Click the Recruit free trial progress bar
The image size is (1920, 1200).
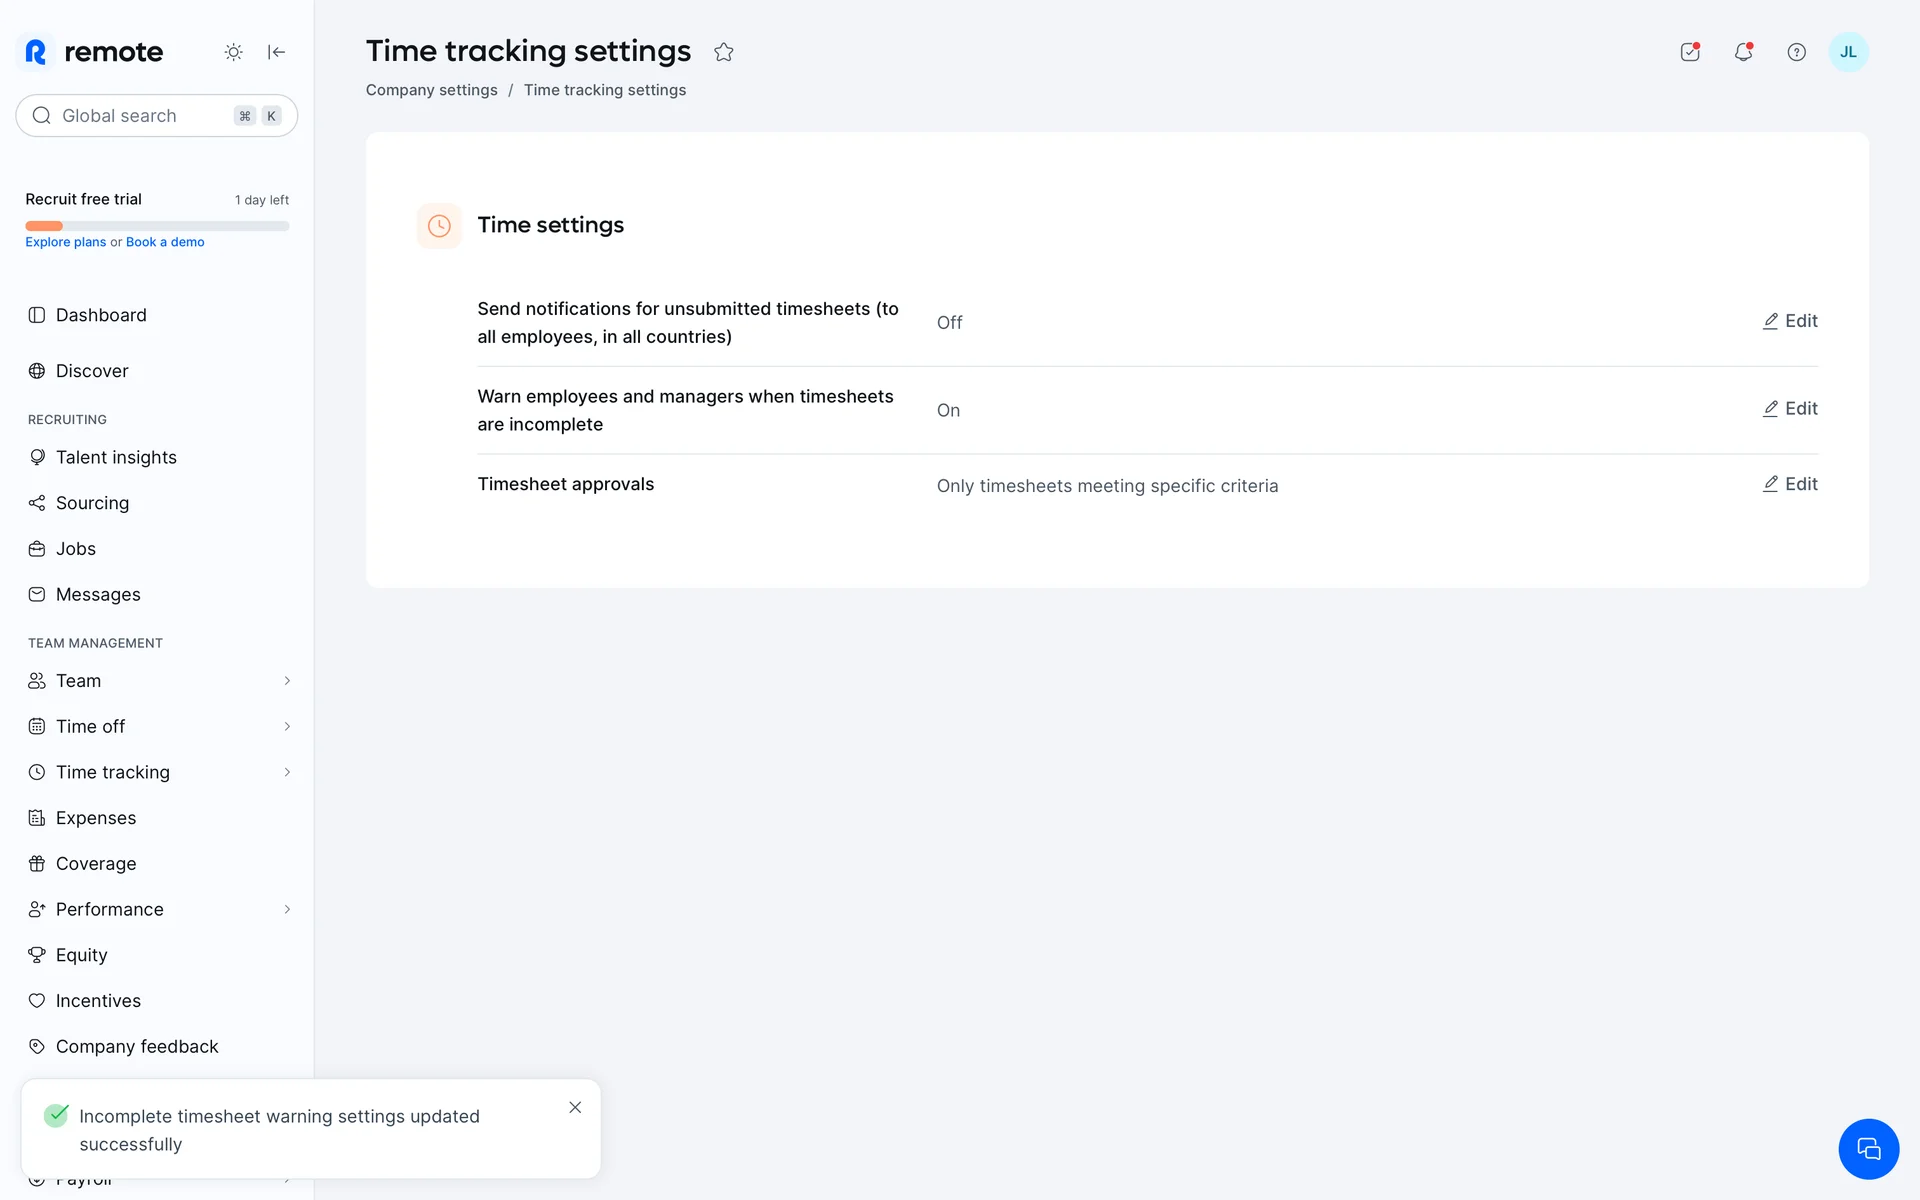[x=157, y=226]
